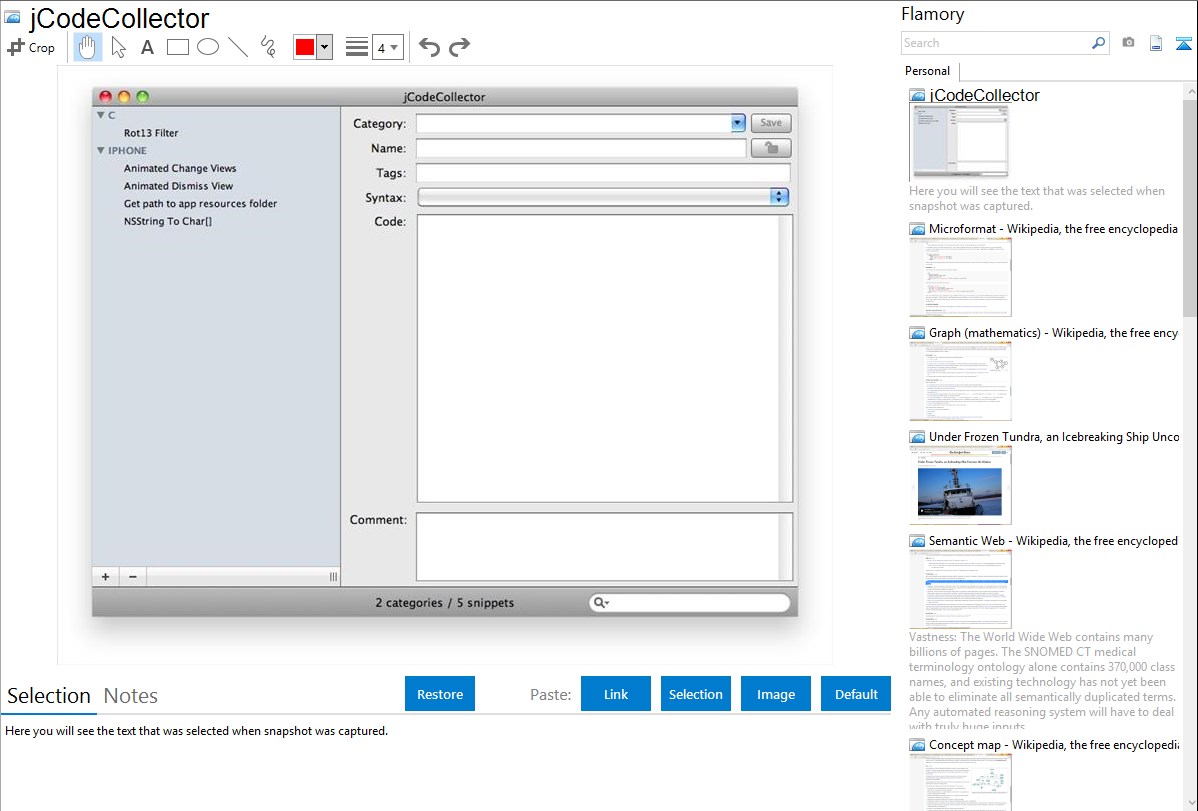
Task: Select Get path to app resources folder
Action: click(200, 203)
